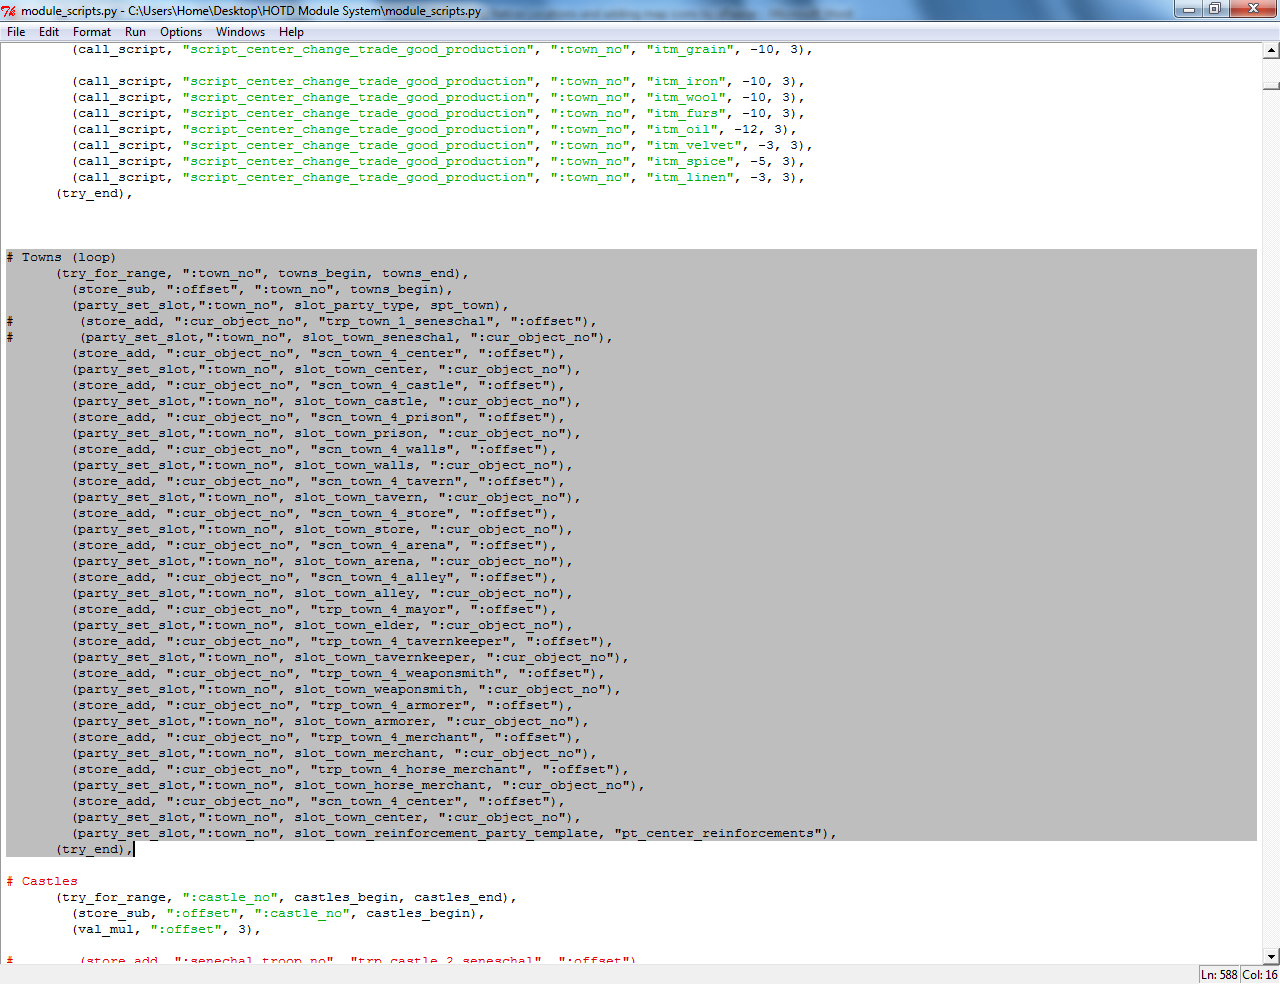The width and height of the screenshot is (1280, 984).
Task: Click towns_end in try_for_range line
Action: pos(418,273)
